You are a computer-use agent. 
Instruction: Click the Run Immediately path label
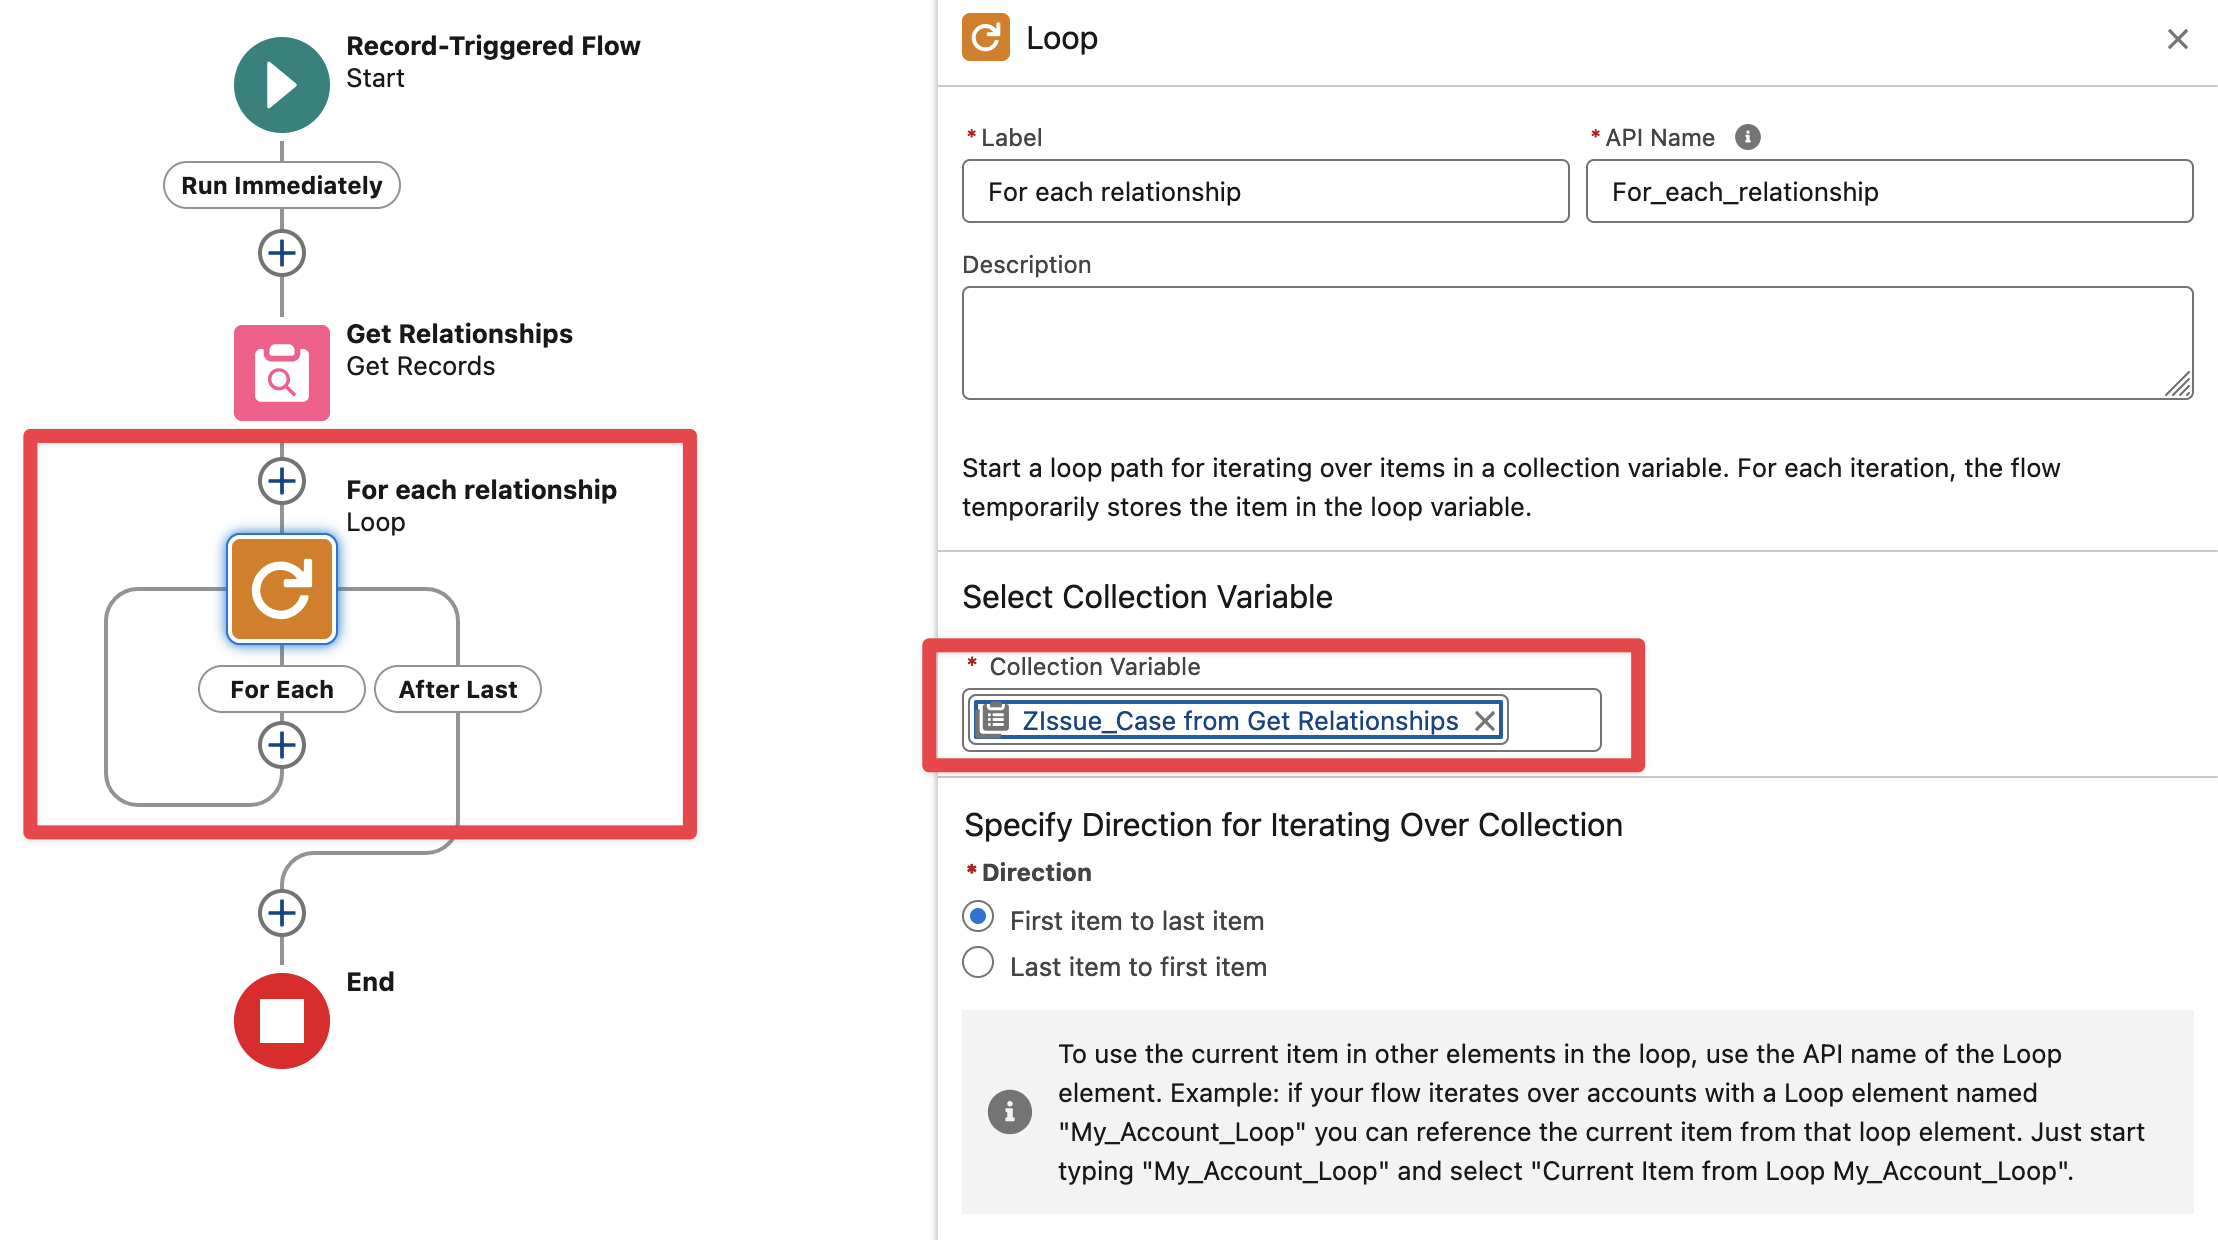(281, 185)
